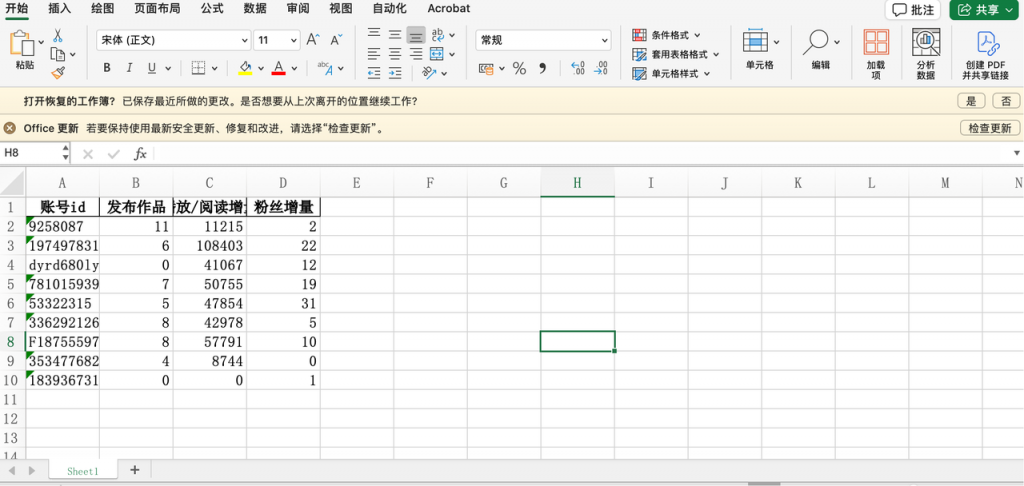Open the 页面布局 (Page Layout) tab
The width and height of the screenshot is (1024, 486).
pyautogui.click(x=157, y=8)
